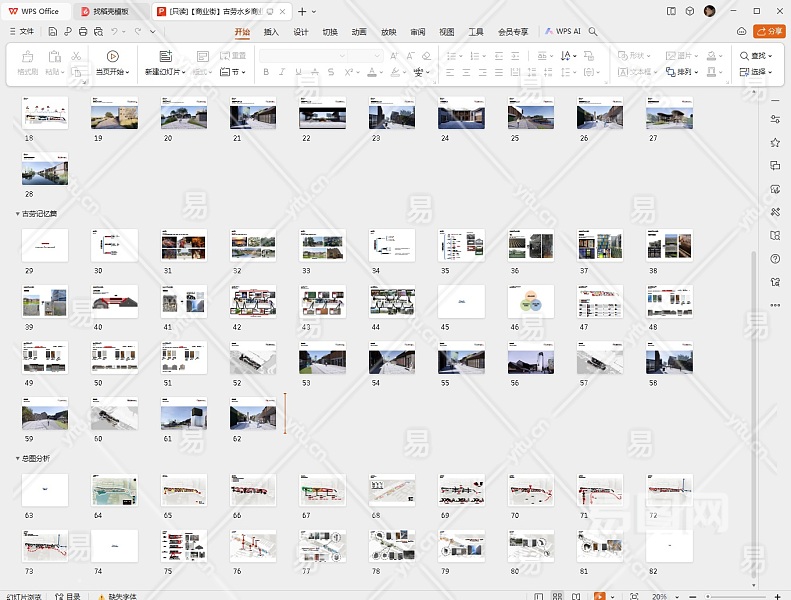Click the help question mark in right sidebar
This screenshot has width=791, height=600.
click(x=775, y=259)
